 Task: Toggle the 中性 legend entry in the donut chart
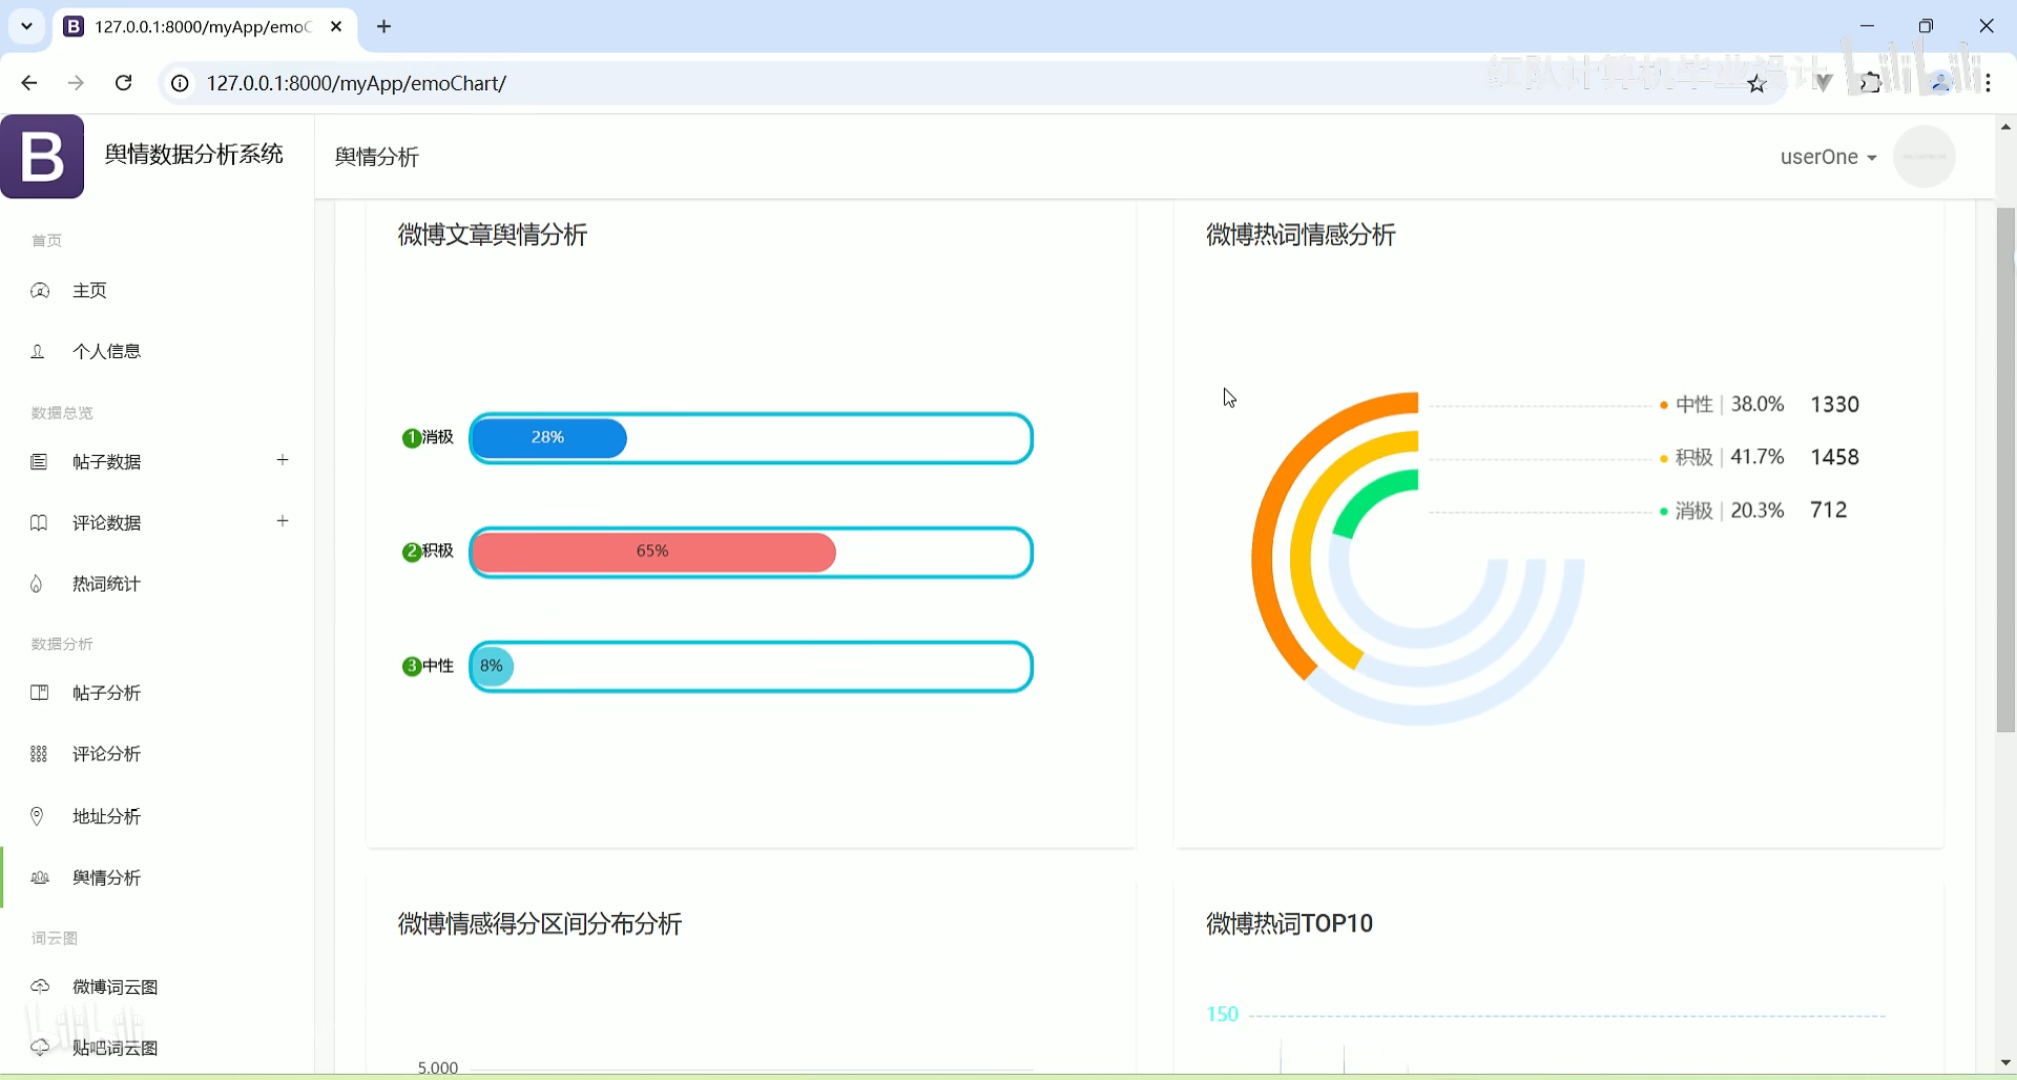pyautogui.click(x=1693, y=404)
